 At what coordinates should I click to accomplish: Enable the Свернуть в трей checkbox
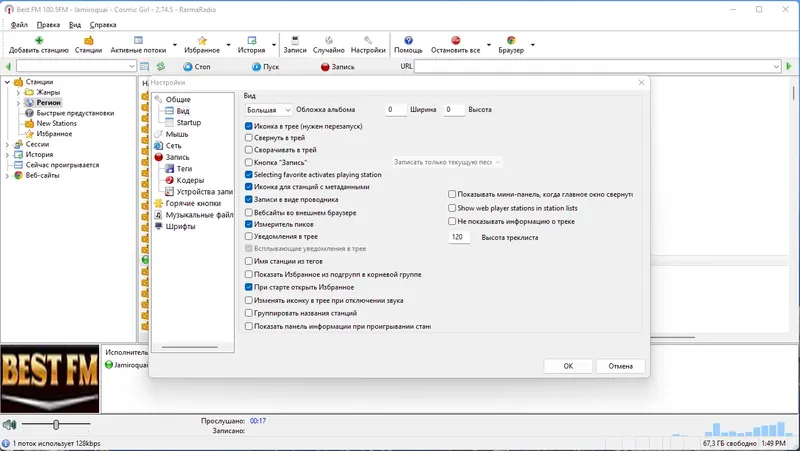(x=248, y=138)
